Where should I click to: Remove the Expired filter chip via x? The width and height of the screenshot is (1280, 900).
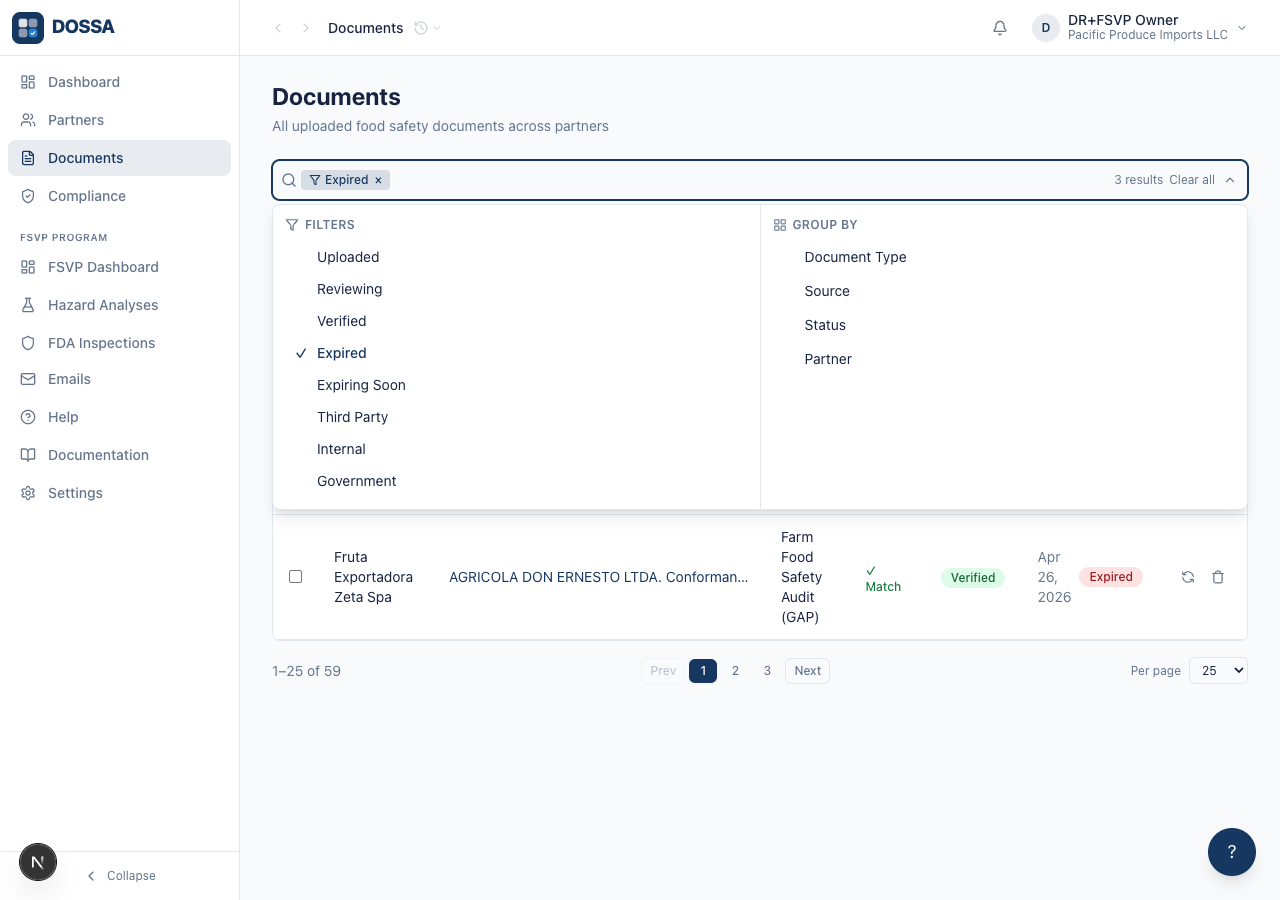point(378,180)
